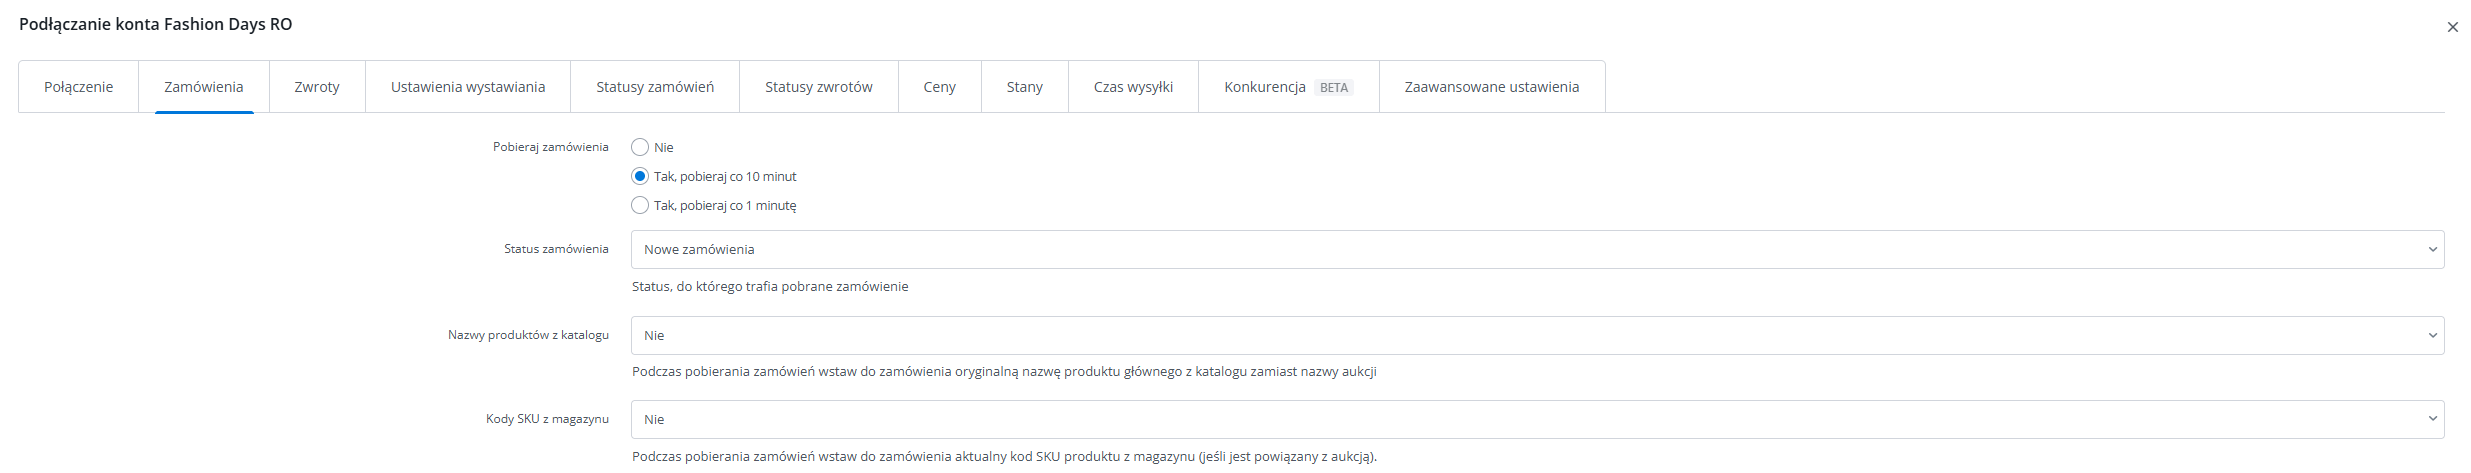Switch to Statusy zwrotów tab
This screenshot has width=2471, height=473.
pyautogui.click(x=819, y=87)
